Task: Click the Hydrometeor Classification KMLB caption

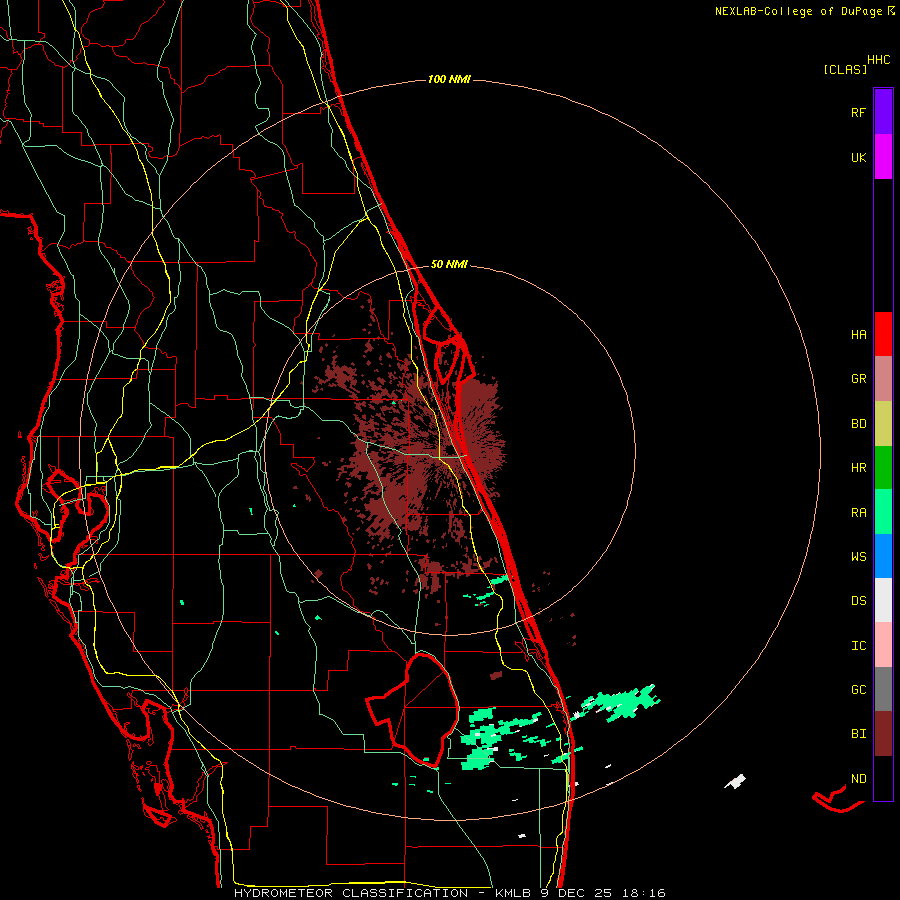Action: click(449, 893)
